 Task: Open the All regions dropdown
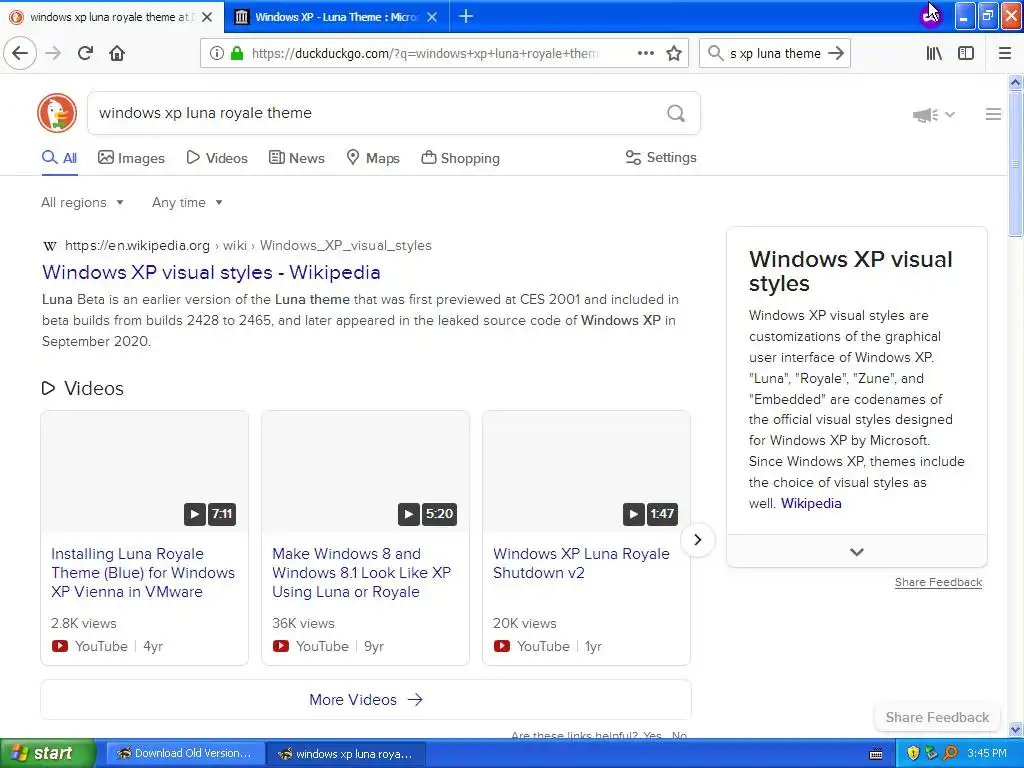pyautogui.click(x=82, y=202)
